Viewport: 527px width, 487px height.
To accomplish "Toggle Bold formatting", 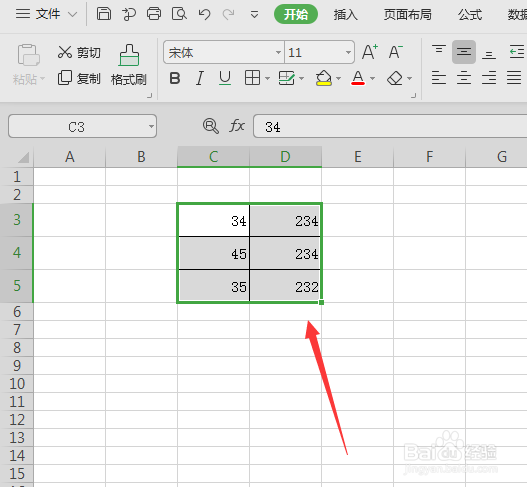I will 175,78.
